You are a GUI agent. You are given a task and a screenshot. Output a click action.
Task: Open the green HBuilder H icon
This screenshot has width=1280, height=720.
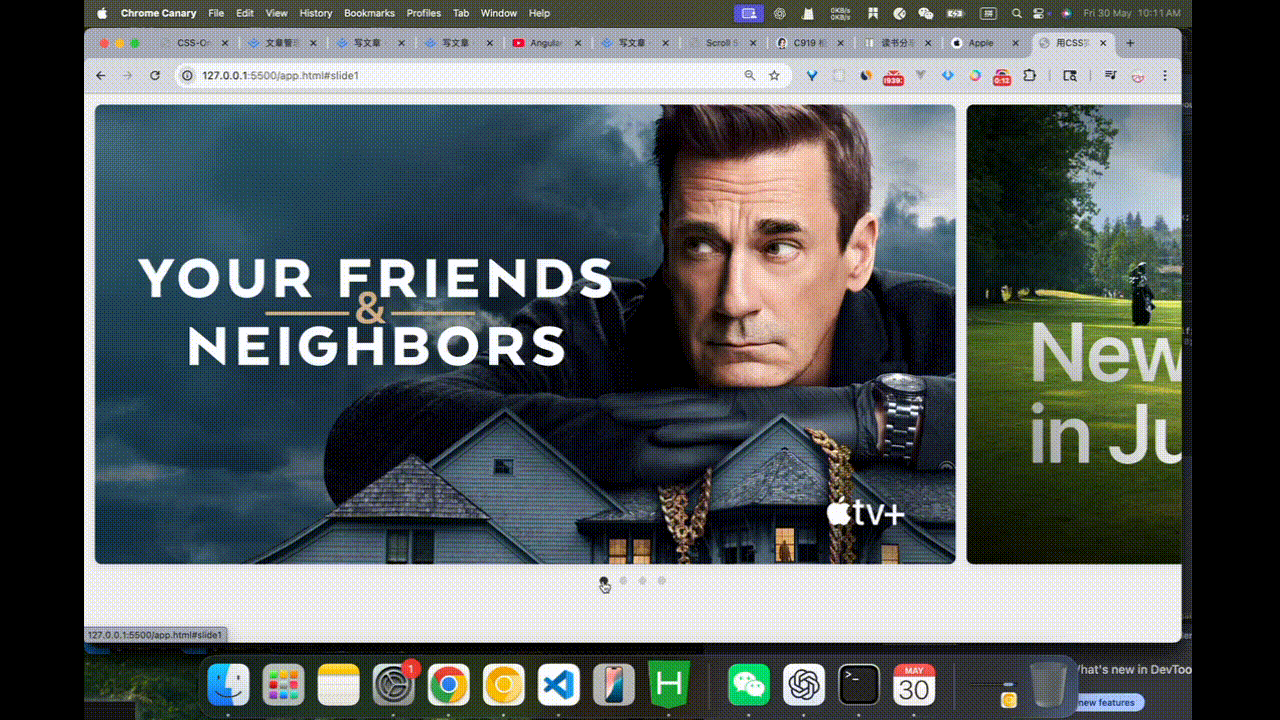tap(669, 685)
